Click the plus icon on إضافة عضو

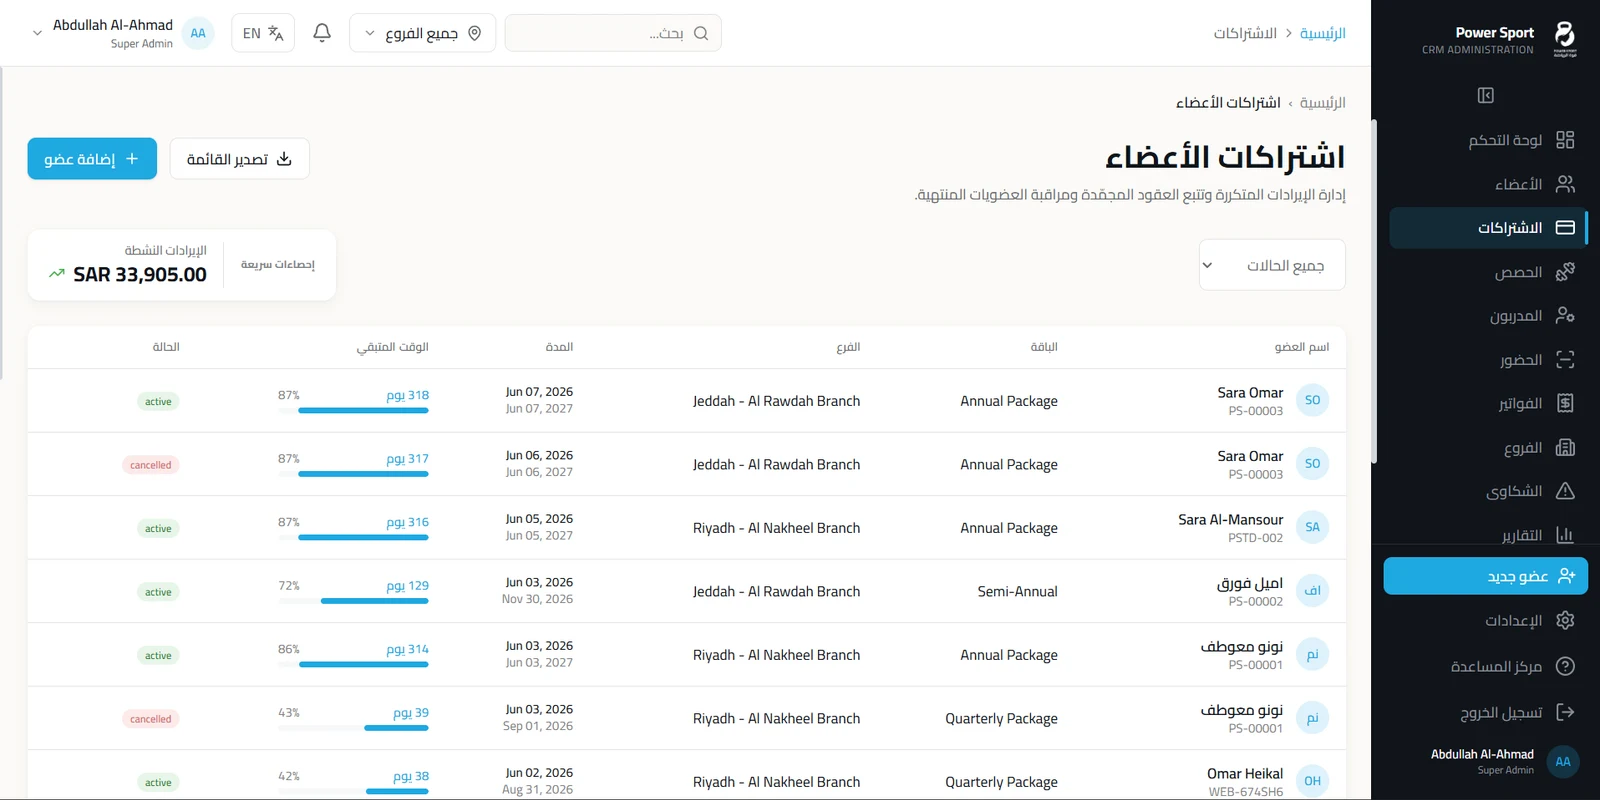[132, 159]
